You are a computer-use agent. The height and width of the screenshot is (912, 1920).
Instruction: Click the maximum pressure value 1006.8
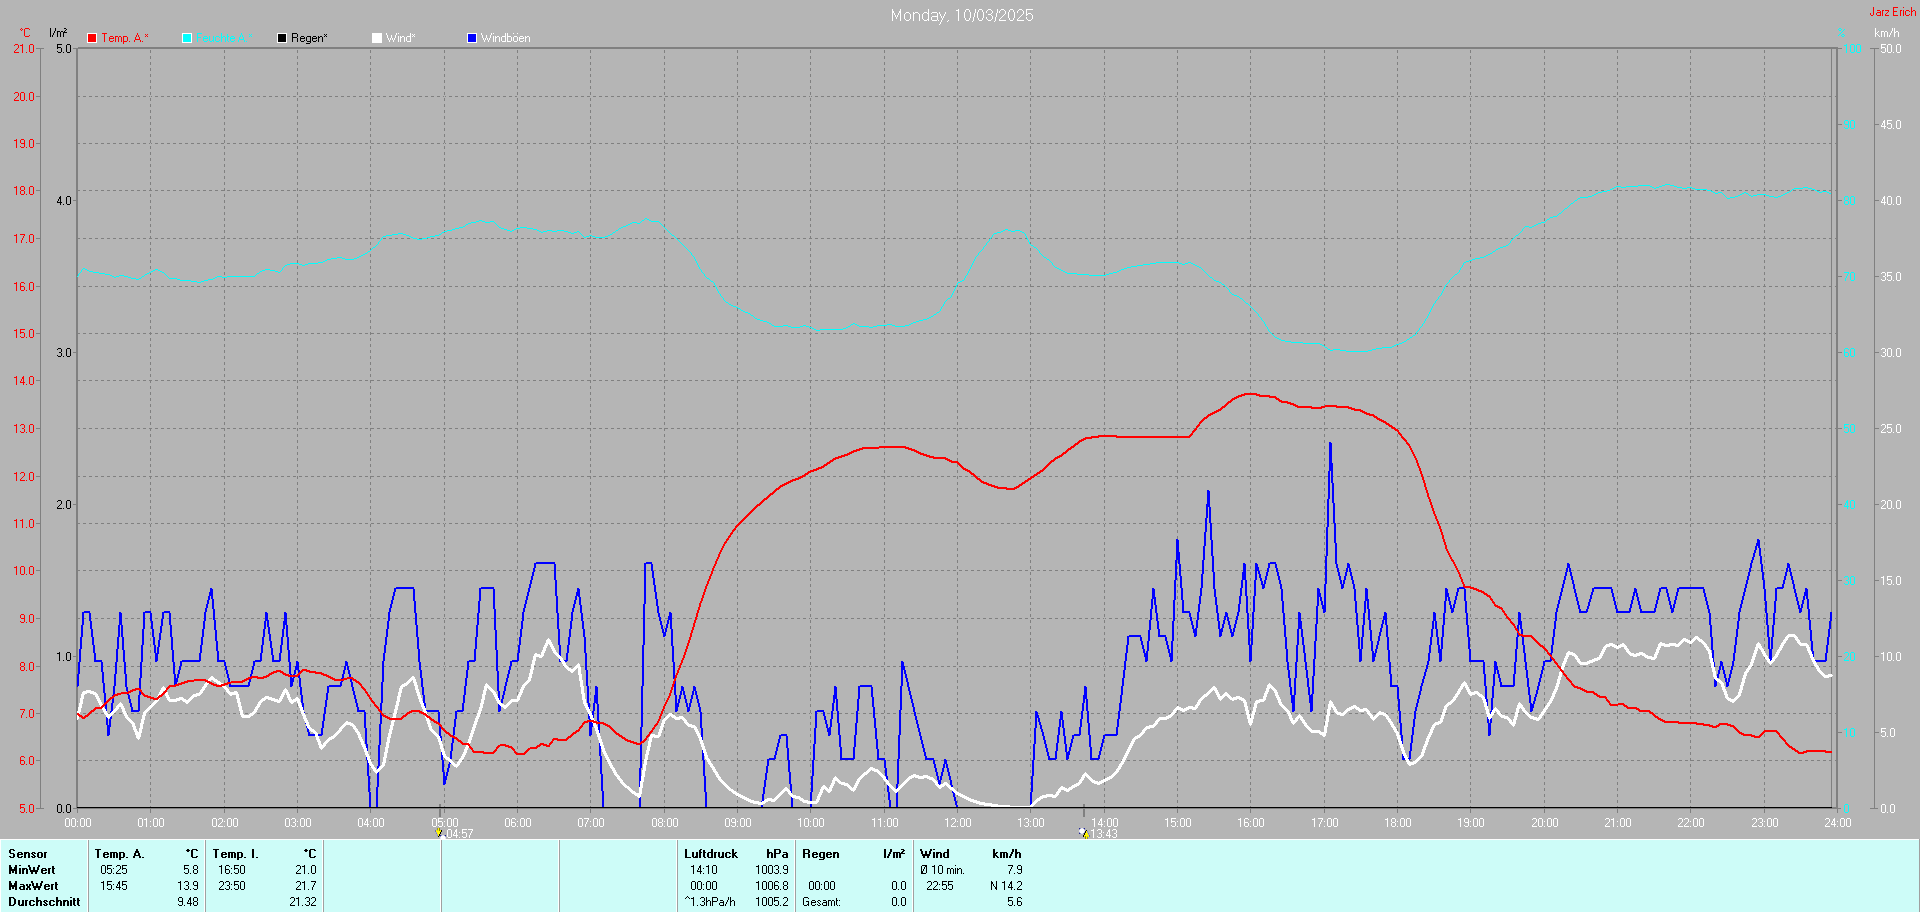tap(772, 886)
